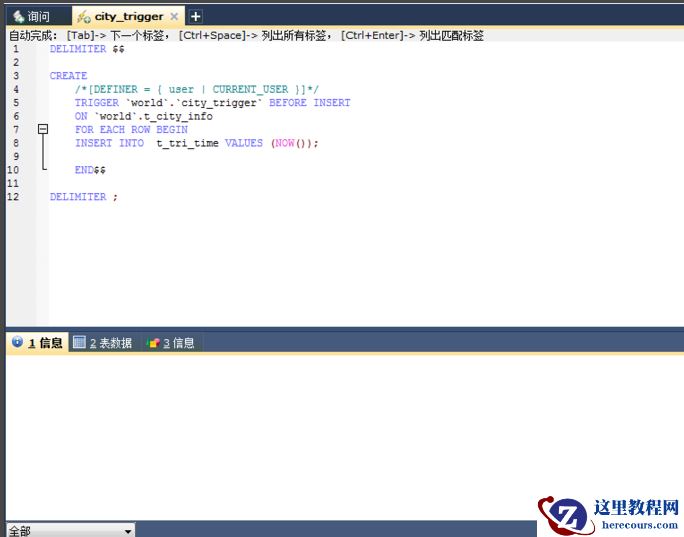Click the query icon on 询问 tab
The width and height of the screenshot is (684, 537).
(18, 17)
